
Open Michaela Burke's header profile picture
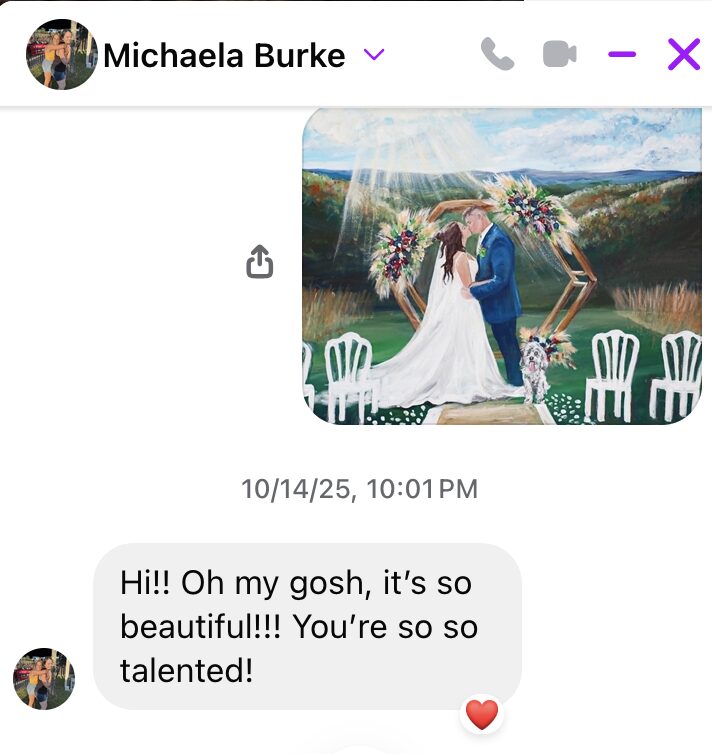62,54
